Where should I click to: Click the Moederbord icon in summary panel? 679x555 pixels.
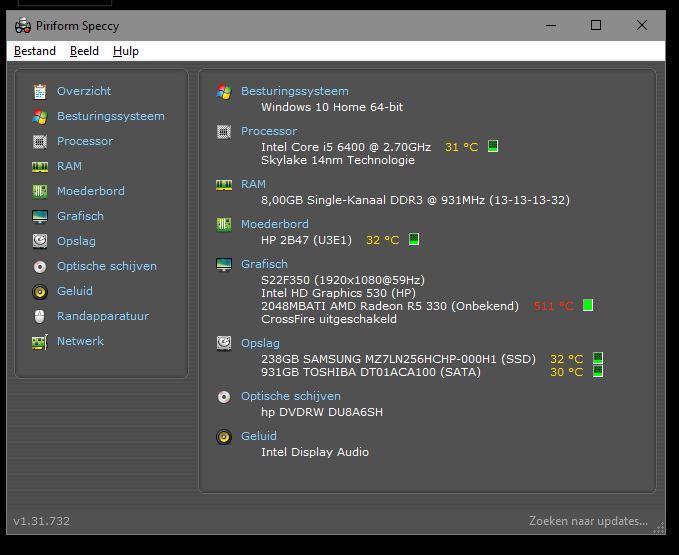tap(224, 225)
